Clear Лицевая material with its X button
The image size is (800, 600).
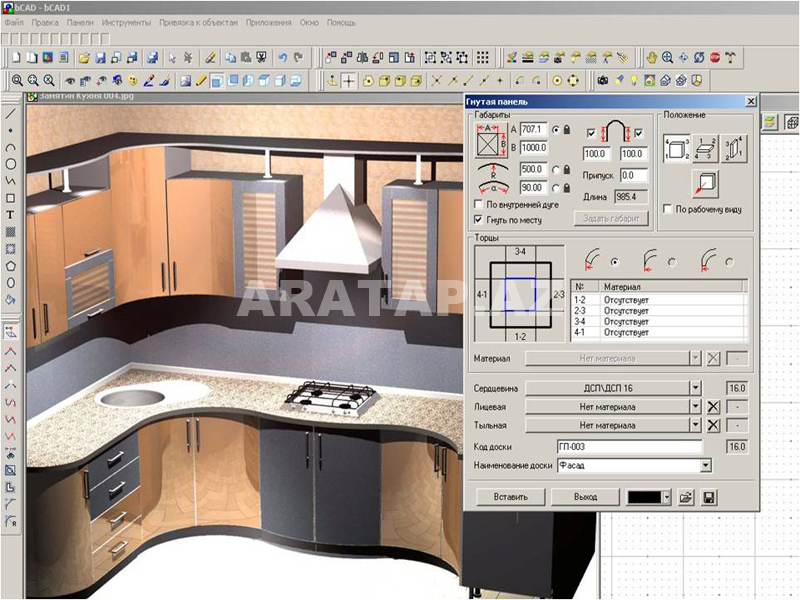click(x=713, y=407)
